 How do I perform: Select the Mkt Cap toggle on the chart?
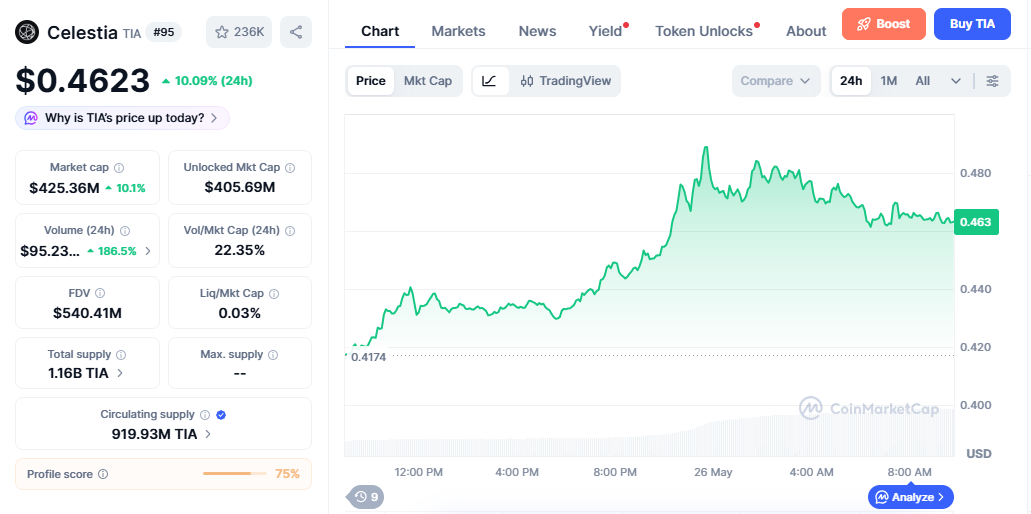428,81
